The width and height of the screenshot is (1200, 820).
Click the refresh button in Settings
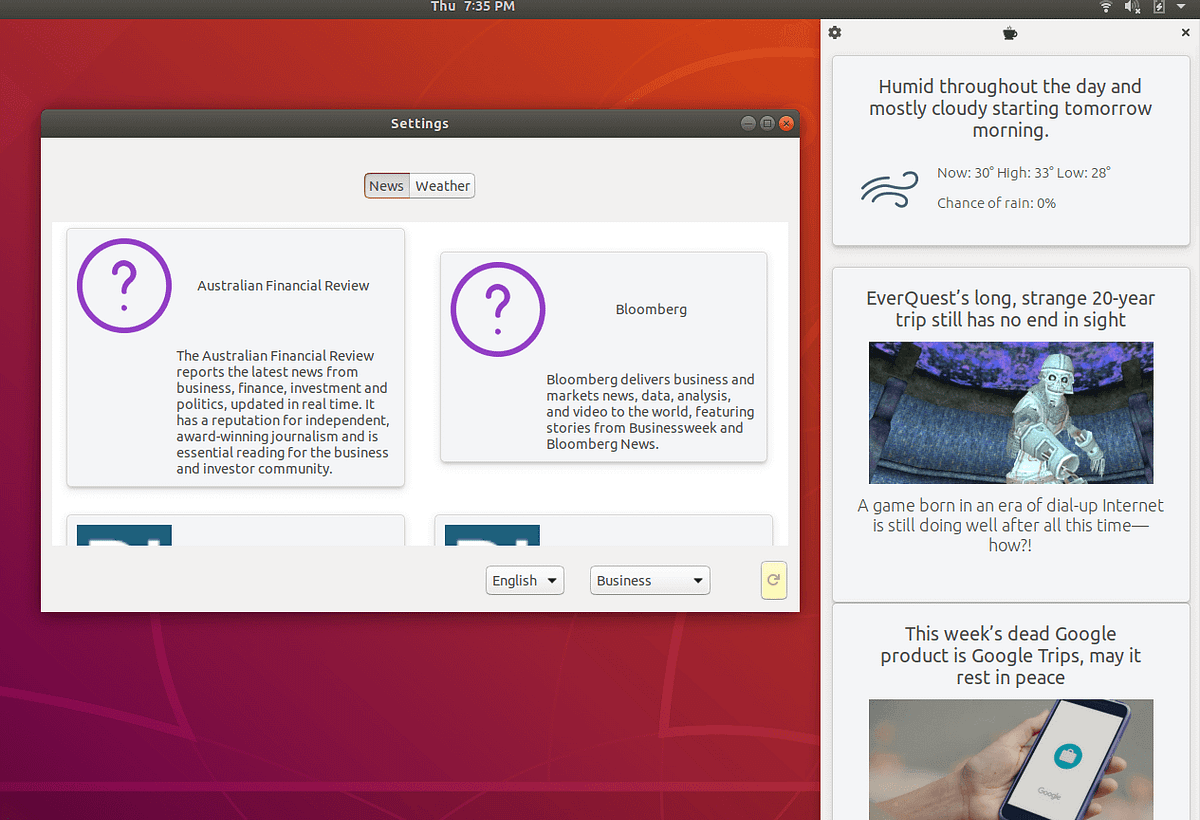pyautogui.click(x=774, y=580)
